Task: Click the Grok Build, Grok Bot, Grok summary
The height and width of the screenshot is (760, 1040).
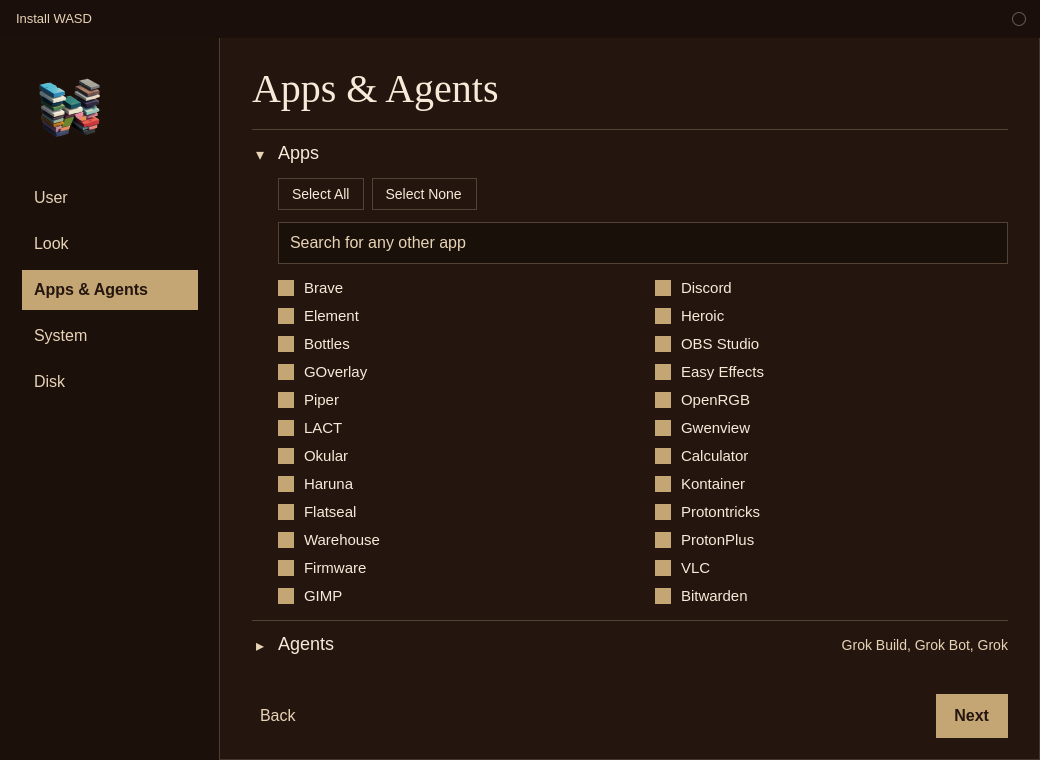Action: tap(924, 645)
